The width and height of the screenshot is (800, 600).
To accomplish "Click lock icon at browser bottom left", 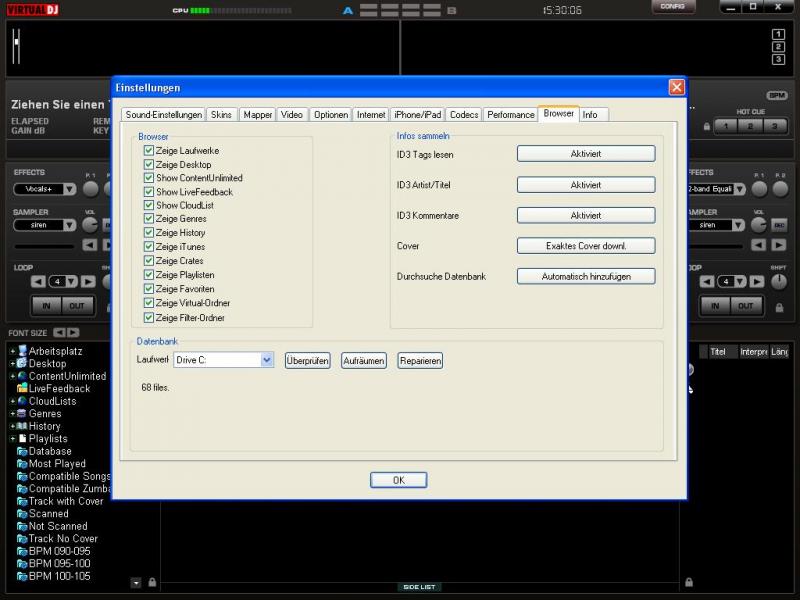I will 152,582.
